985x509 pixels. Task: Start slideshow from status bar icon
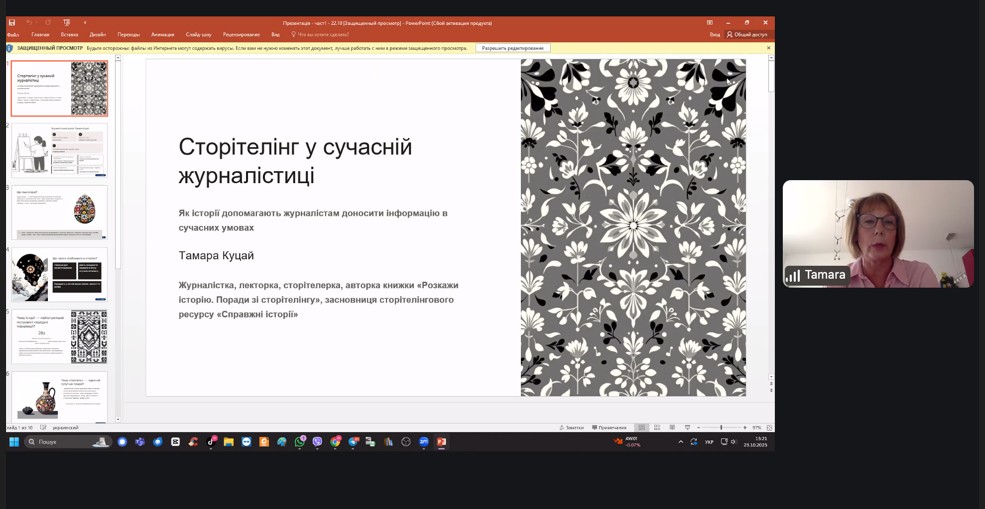coord(687,428)
